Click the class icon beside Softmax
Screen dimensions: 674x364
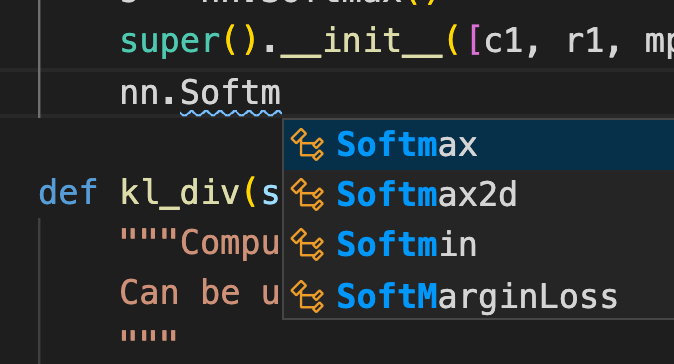(307, 145)
